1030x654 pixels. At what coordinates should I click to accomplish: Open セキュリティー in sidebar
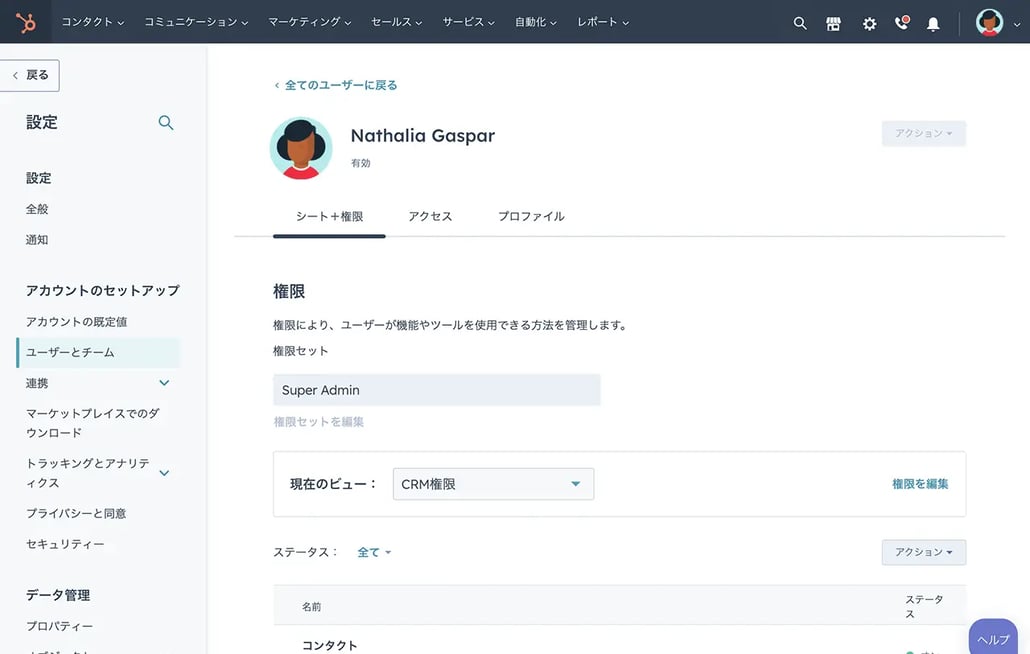coord(65,544)
